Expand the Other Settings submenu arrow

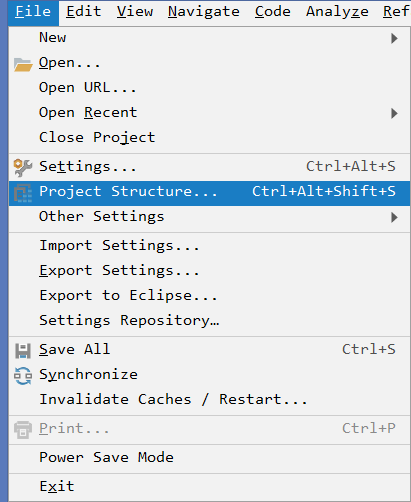[x=394, y=217]
